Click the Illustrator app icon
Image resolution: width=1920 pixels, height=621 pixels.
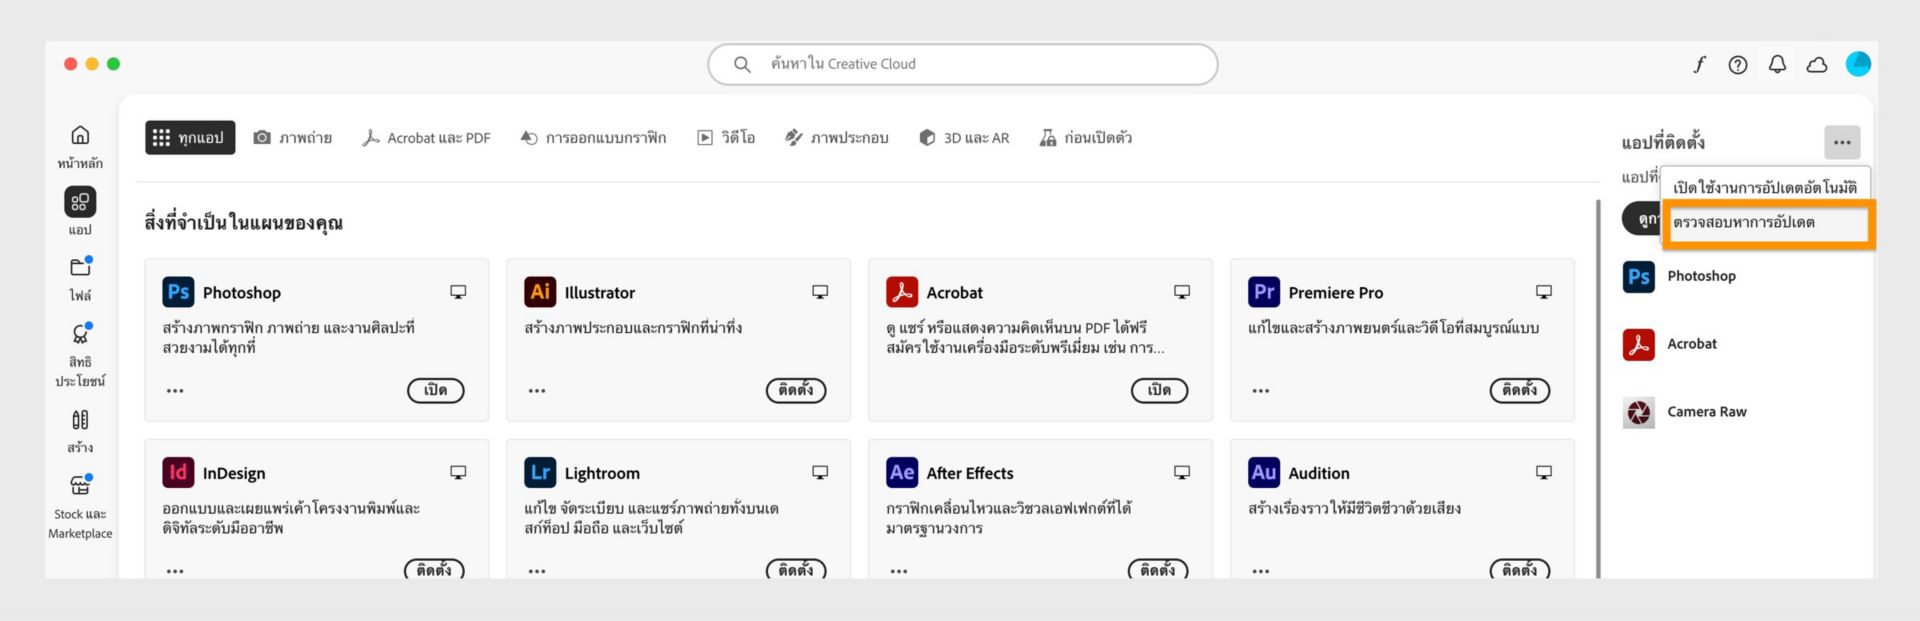pos(540,292)
